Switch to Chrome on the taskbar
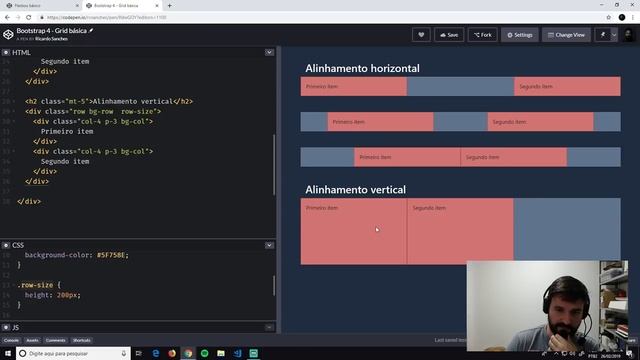Viewport: 640px width, 360px height. click(188, 353)
